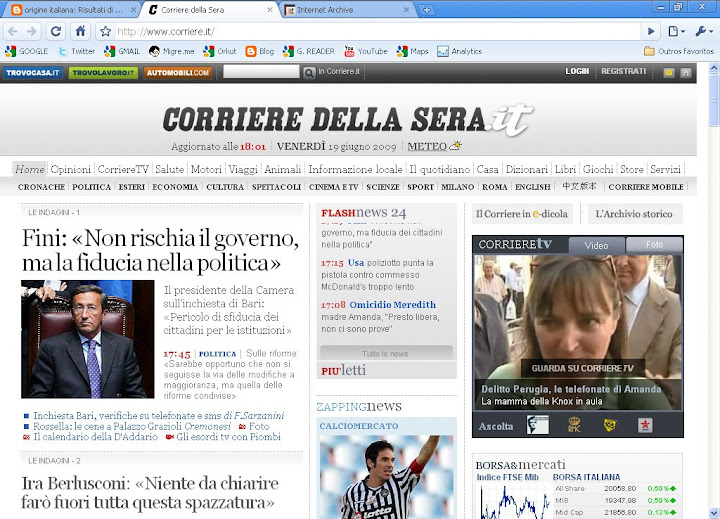The height and width of the screenshot is (519, 720).
Task: Open the new tab plus button
Action: pyautogui.click(x=427, y=10)
